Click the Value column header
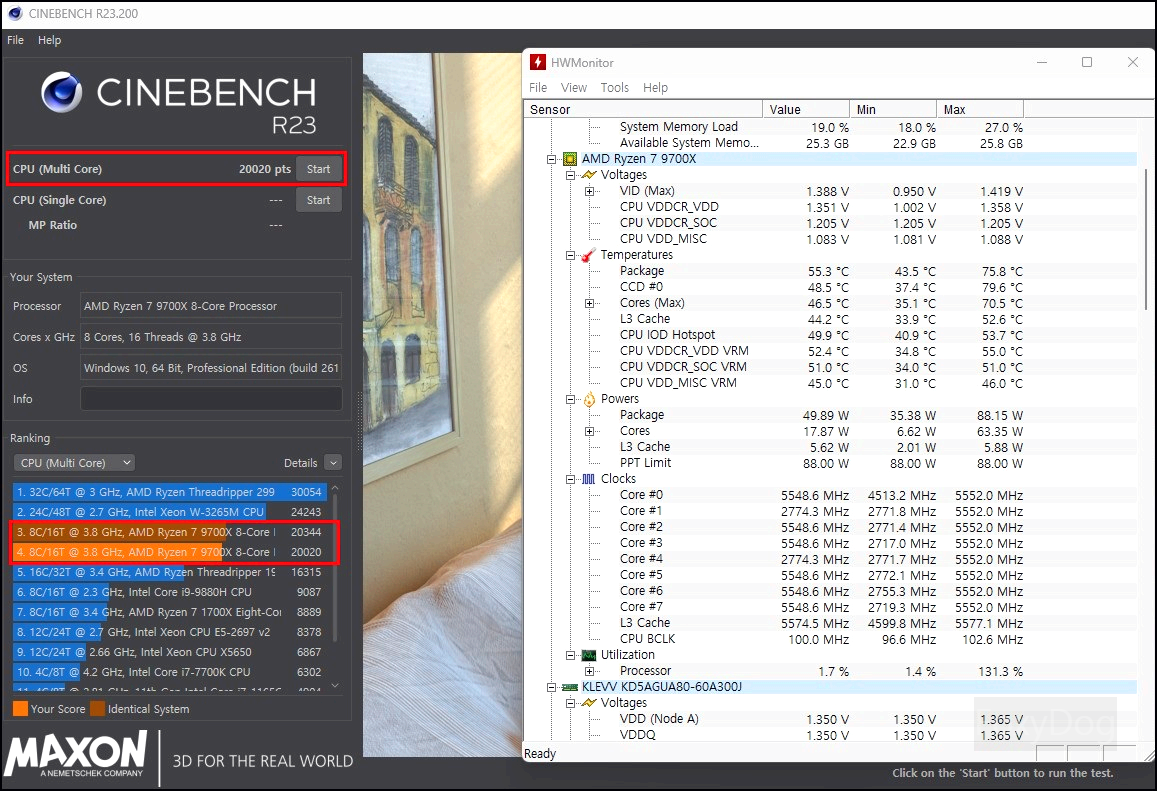Image resolution: width=1157 pixels, height=791 pixels. coord(805,109)
